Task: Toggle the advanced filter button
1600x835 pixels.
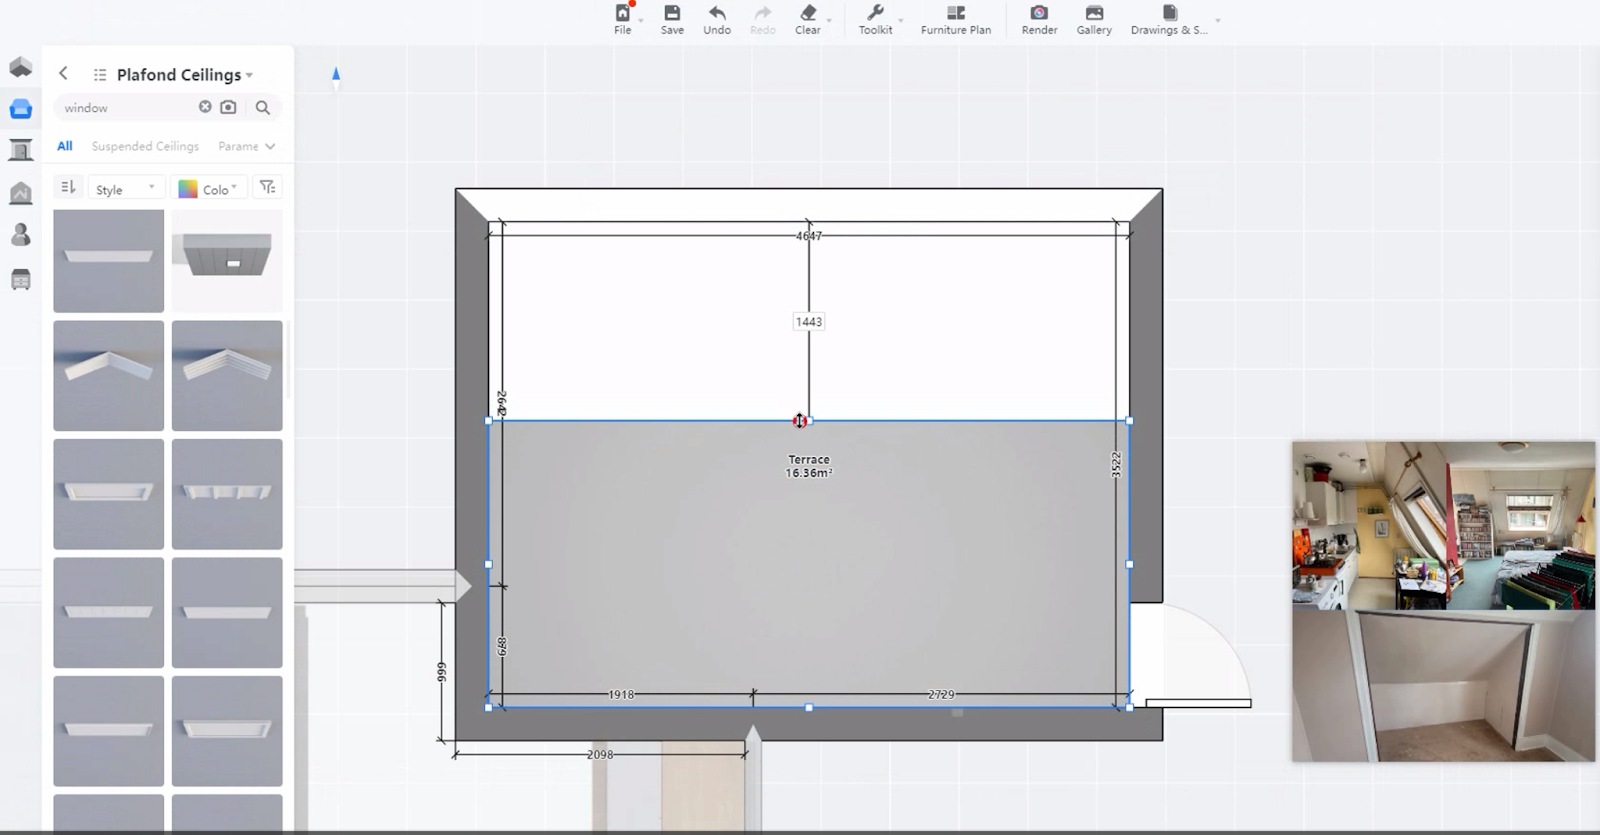Action: click(267, 188)
